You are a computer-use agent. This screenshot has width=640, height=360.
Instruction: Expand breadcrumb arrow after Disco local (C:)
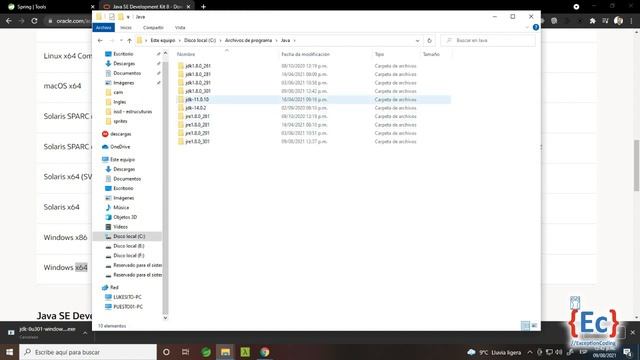tap(220, 40)
